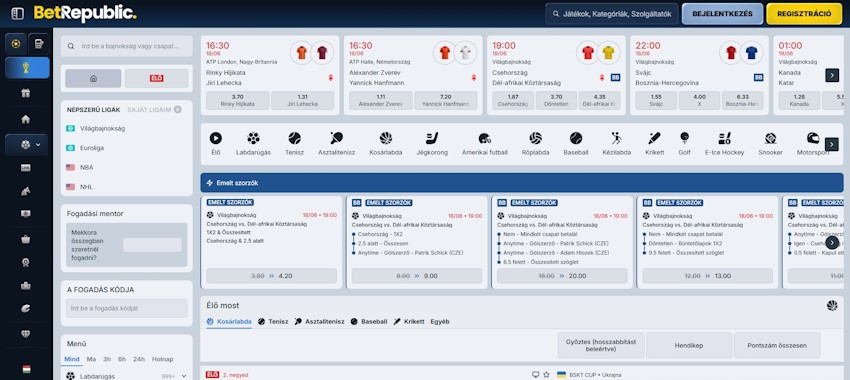The width and height of the screenshot is (850, 380).
Task: Open the bet slip icon in sidebar
Action: pos(38,44)
